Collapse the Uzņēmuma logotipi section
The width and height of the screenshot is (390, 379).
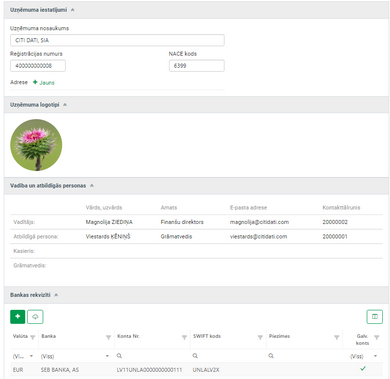pos(65,105)
